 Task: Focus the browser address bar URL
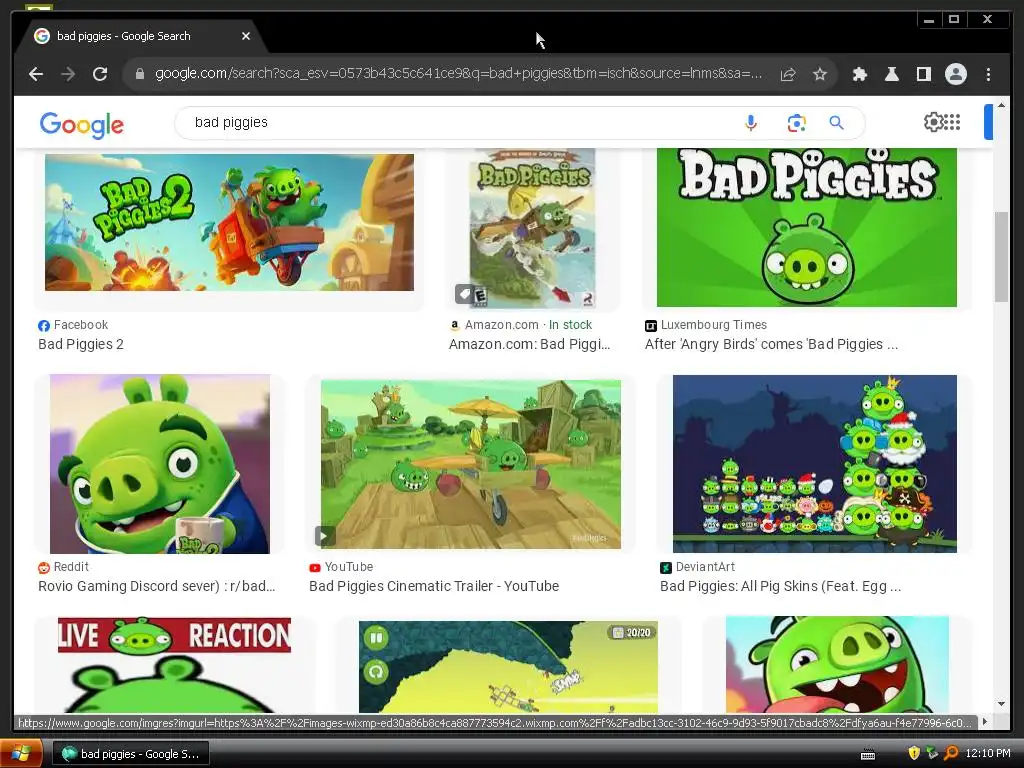(458, 73)
